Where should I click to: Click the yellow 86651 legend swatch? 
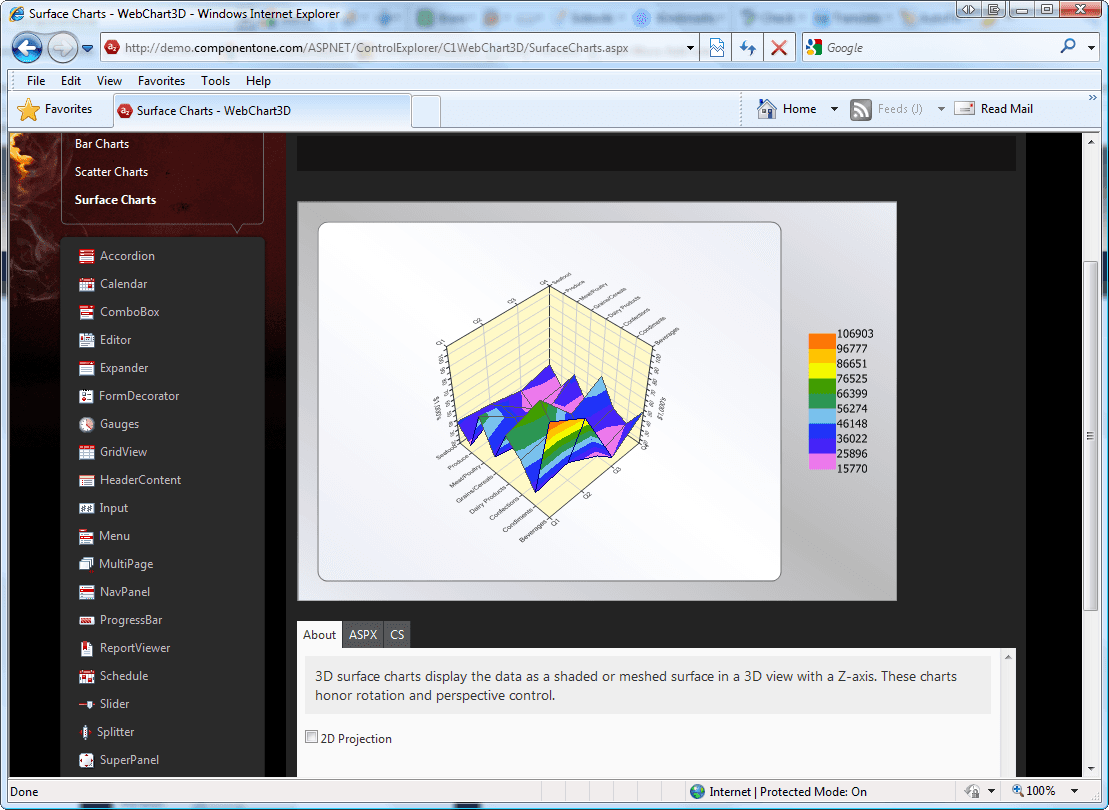pyautogui.click(x=822, y=371)
